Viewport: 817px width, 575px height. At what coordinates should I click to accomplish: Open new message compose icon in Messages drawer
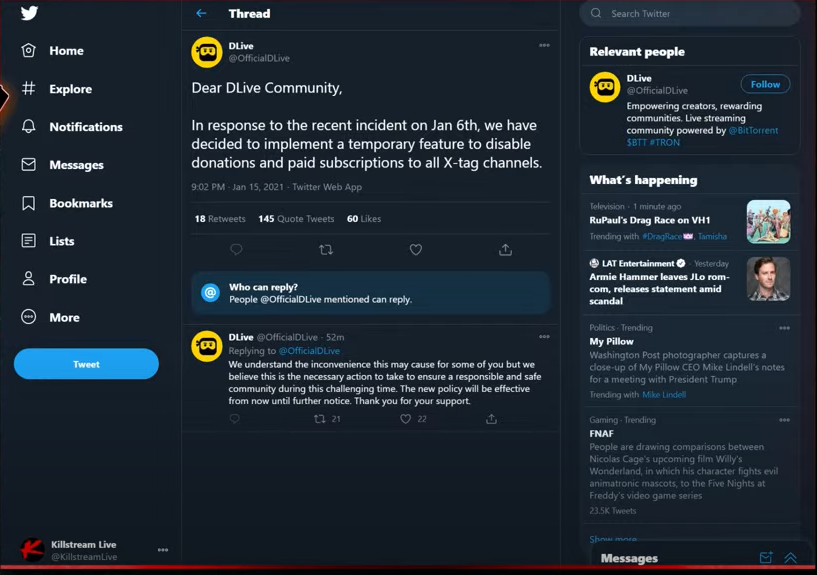click(765, 558)
